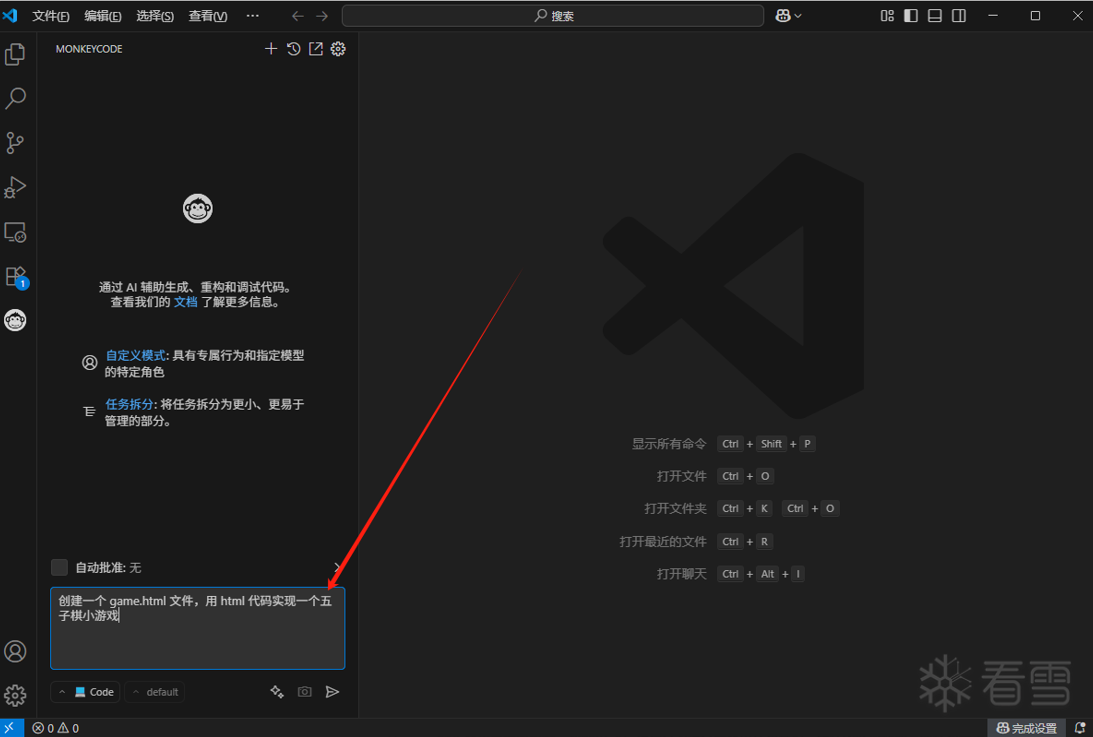Open the Copilot dropdown arrow in title bar
The height and width of the screenshot is (737, 1093).
(x=797, y=16)
